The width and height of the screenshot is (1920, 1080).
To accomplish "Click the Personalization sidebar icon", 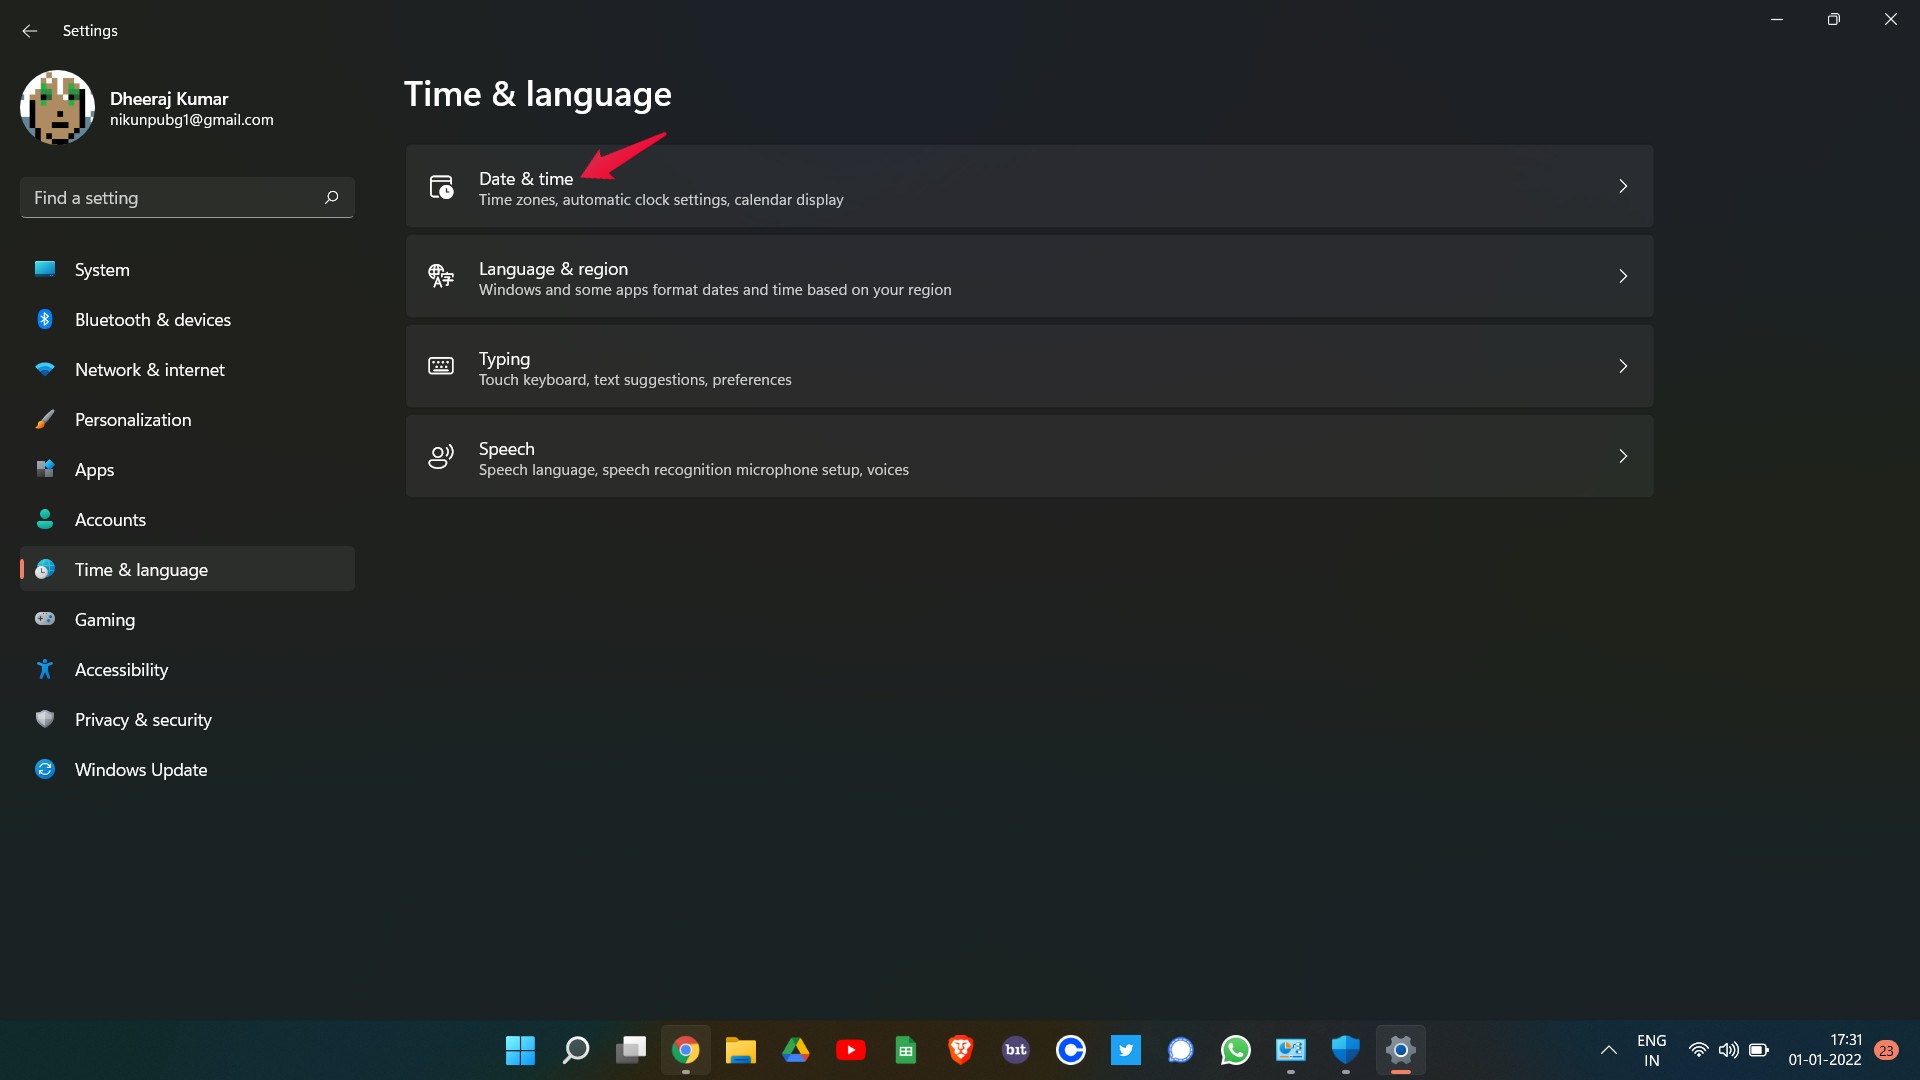I will coord(46,419).
